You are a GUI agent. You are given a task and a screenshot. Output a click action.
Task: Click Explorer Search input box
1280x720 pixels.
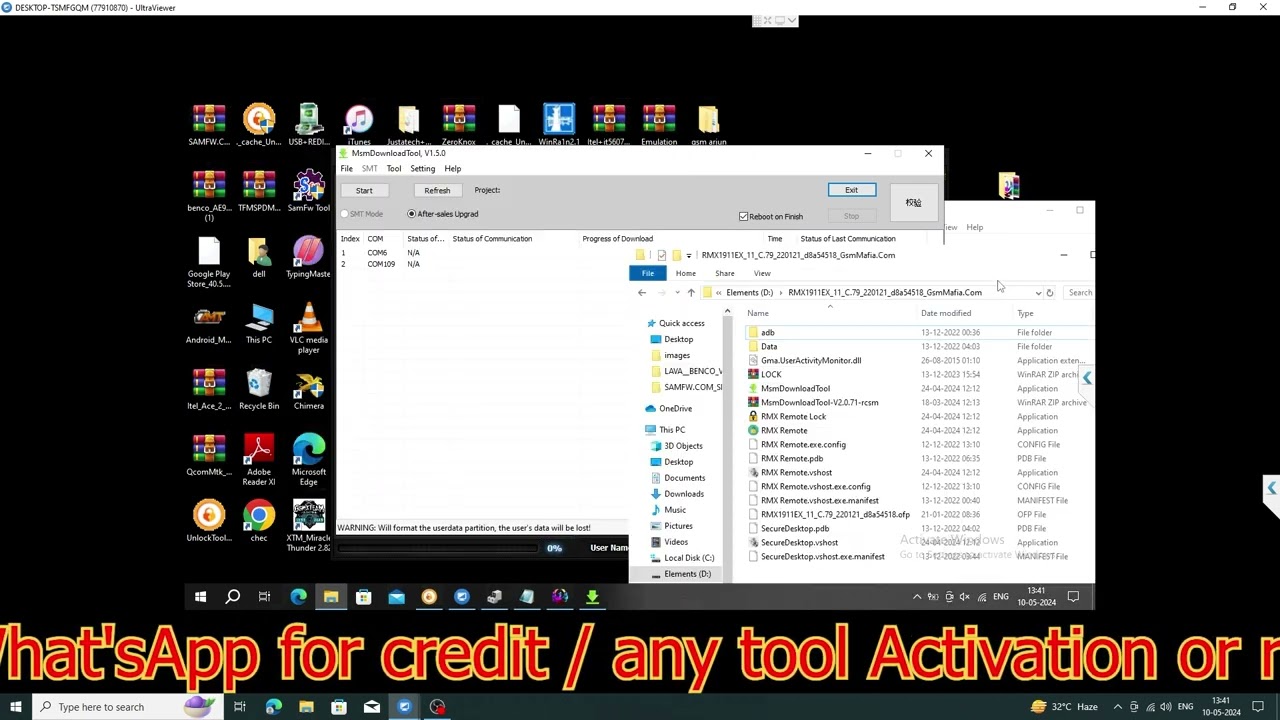(x=1080, y=293)
